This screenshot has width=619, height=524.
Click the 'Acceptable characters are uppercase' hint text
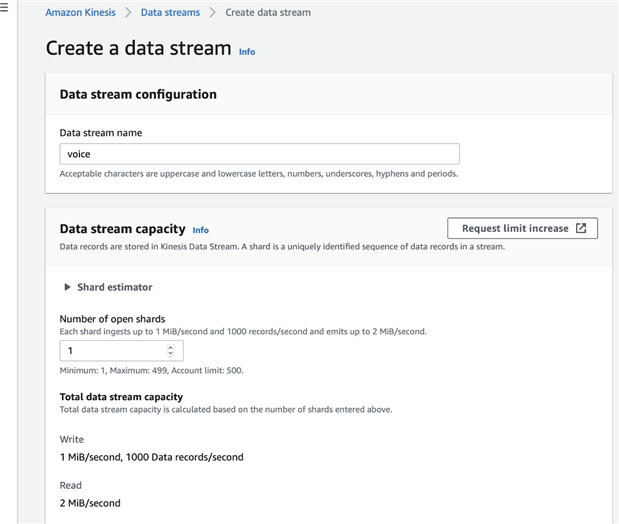click(259, 174)
